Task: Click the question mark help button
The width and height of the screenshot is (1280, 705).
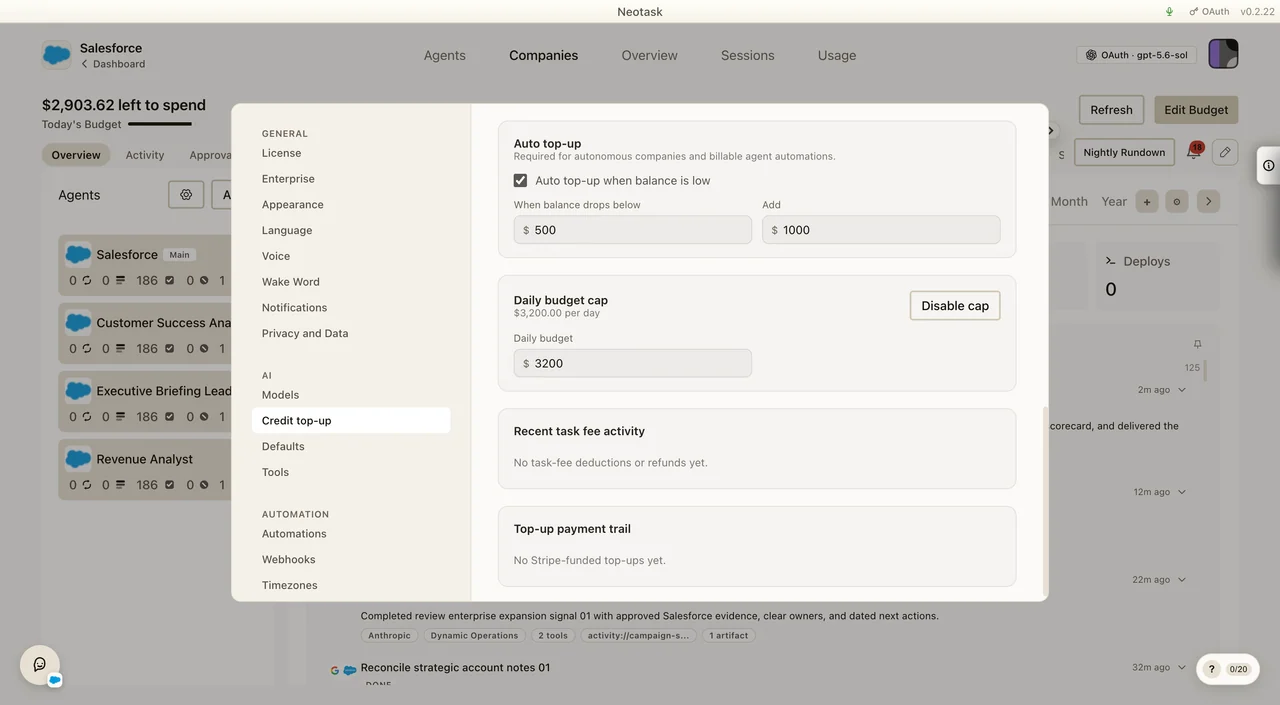Action: 1212,669
